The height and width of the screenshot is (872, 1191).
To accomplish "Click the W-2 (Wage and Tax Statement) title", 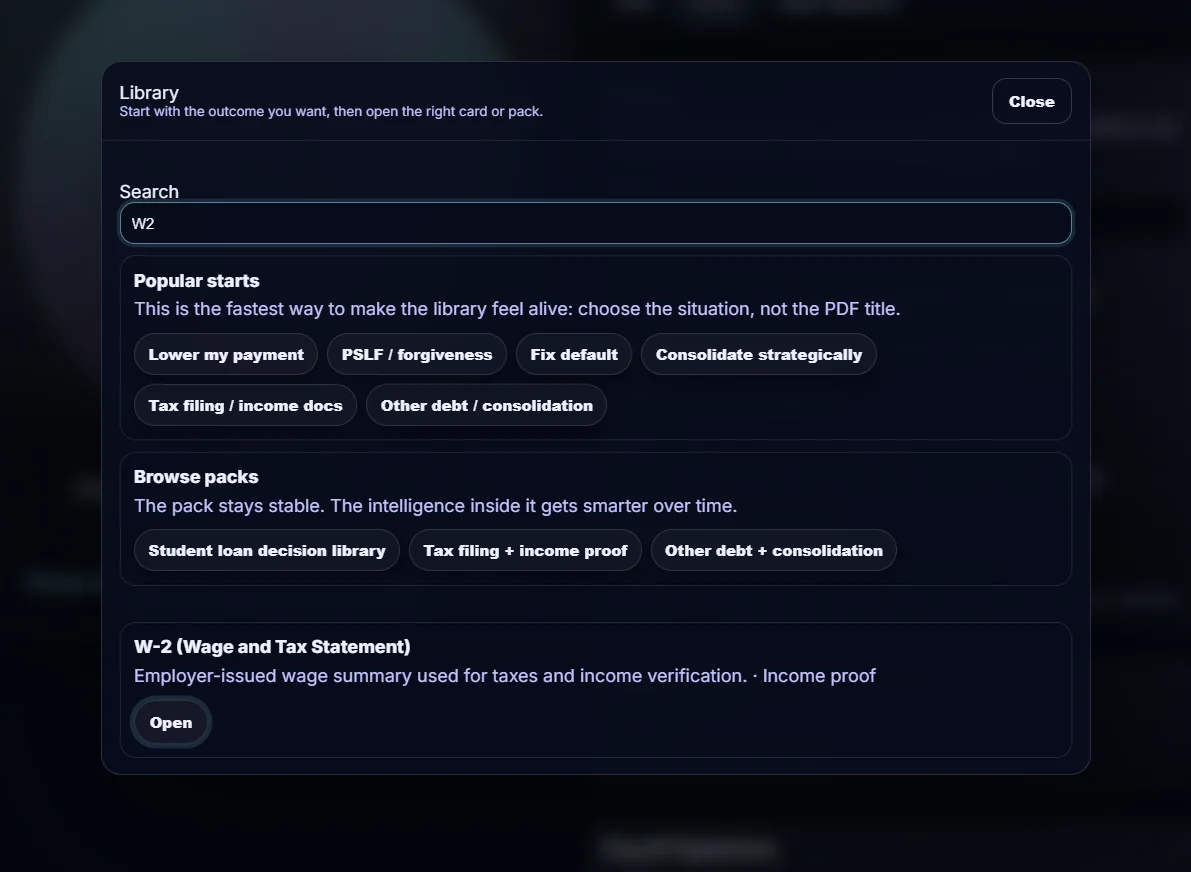I will pyautogui.click(x=272, y=647).
